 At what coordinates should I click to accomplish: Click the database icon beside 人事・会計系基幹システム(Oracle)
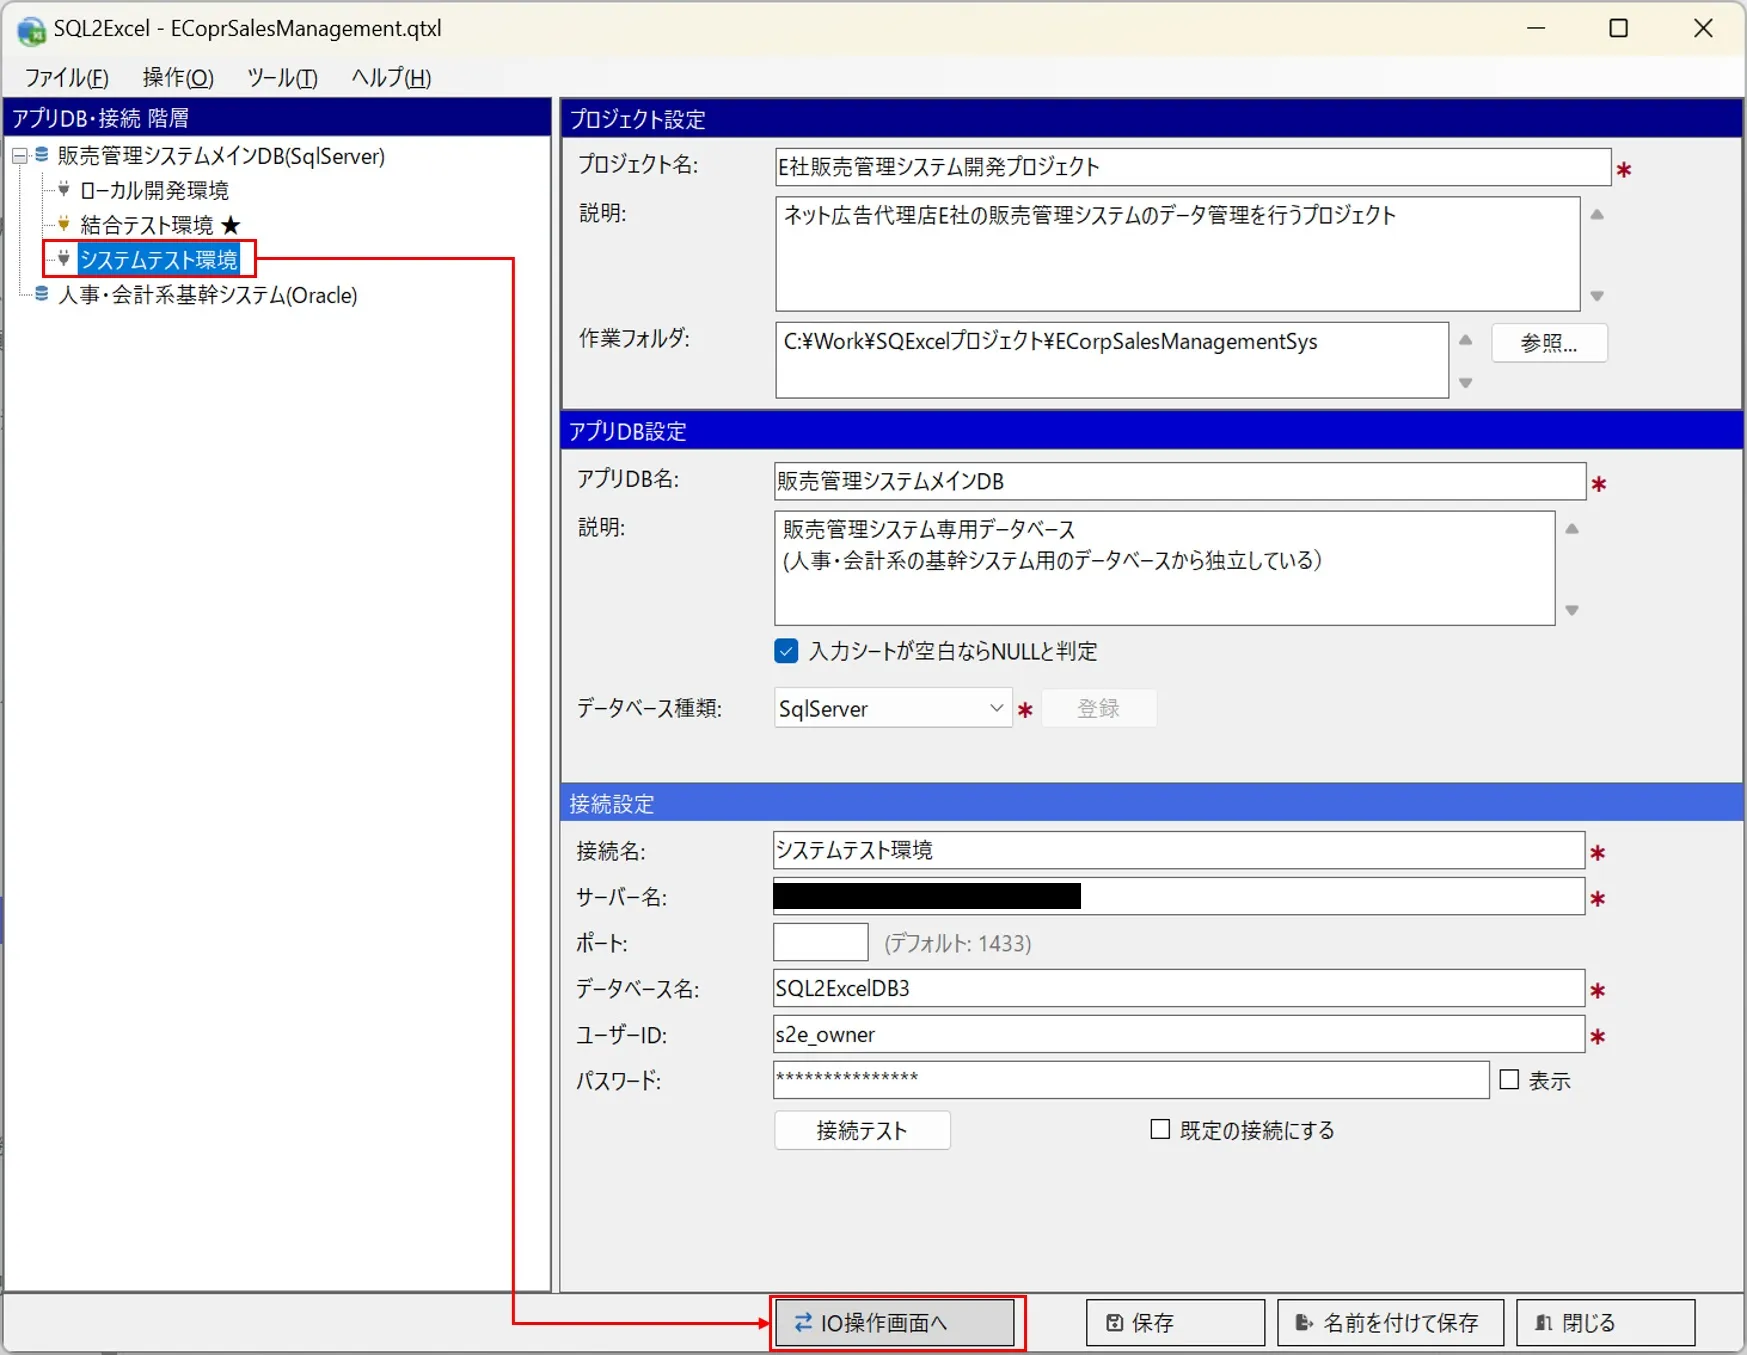(42, 294)
